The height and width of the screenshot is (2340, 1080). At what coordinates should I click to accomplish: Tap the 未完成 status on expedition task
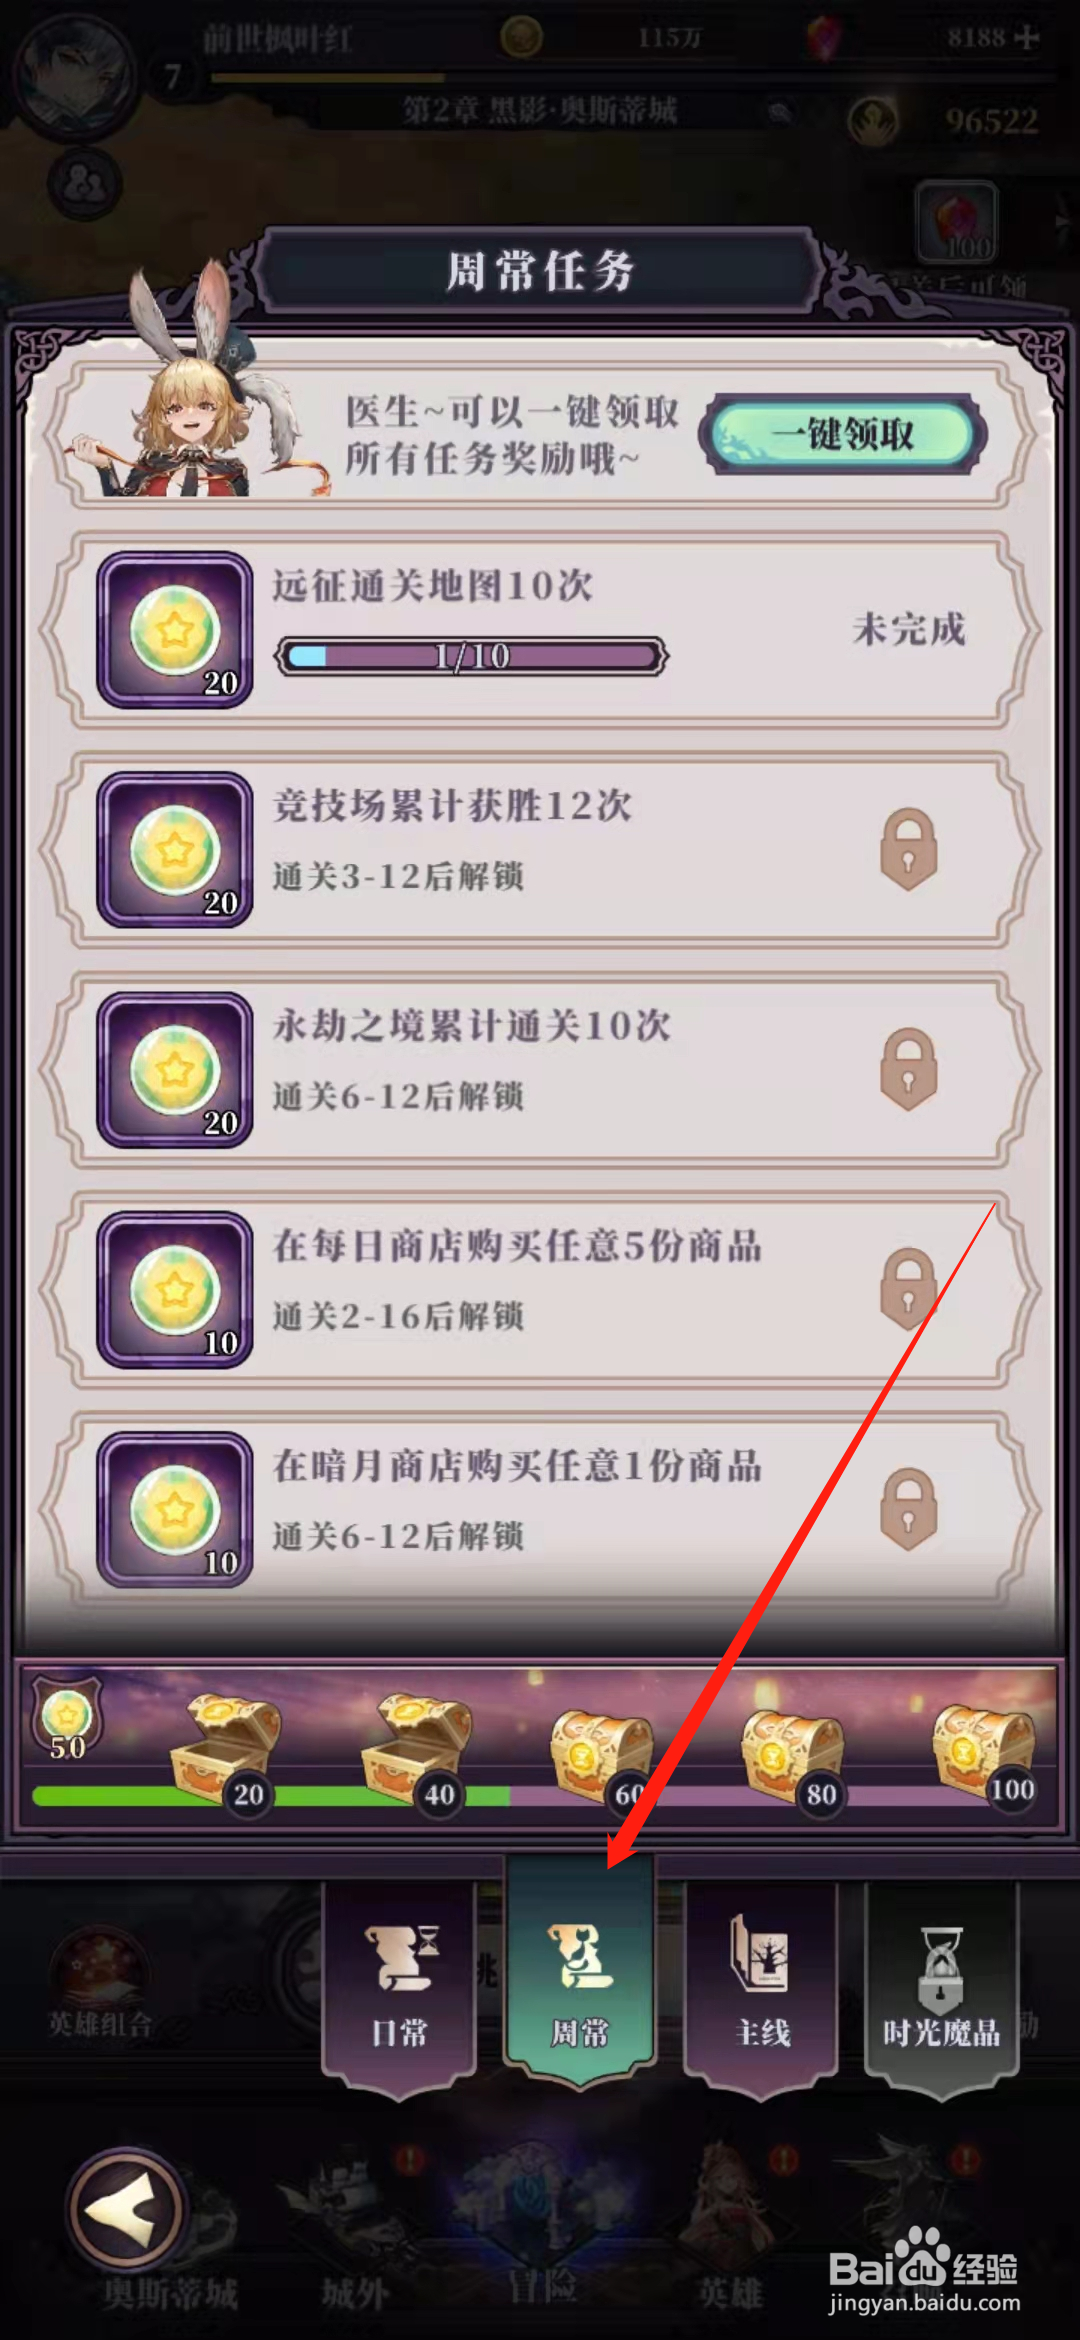click(x=909, y=630)
